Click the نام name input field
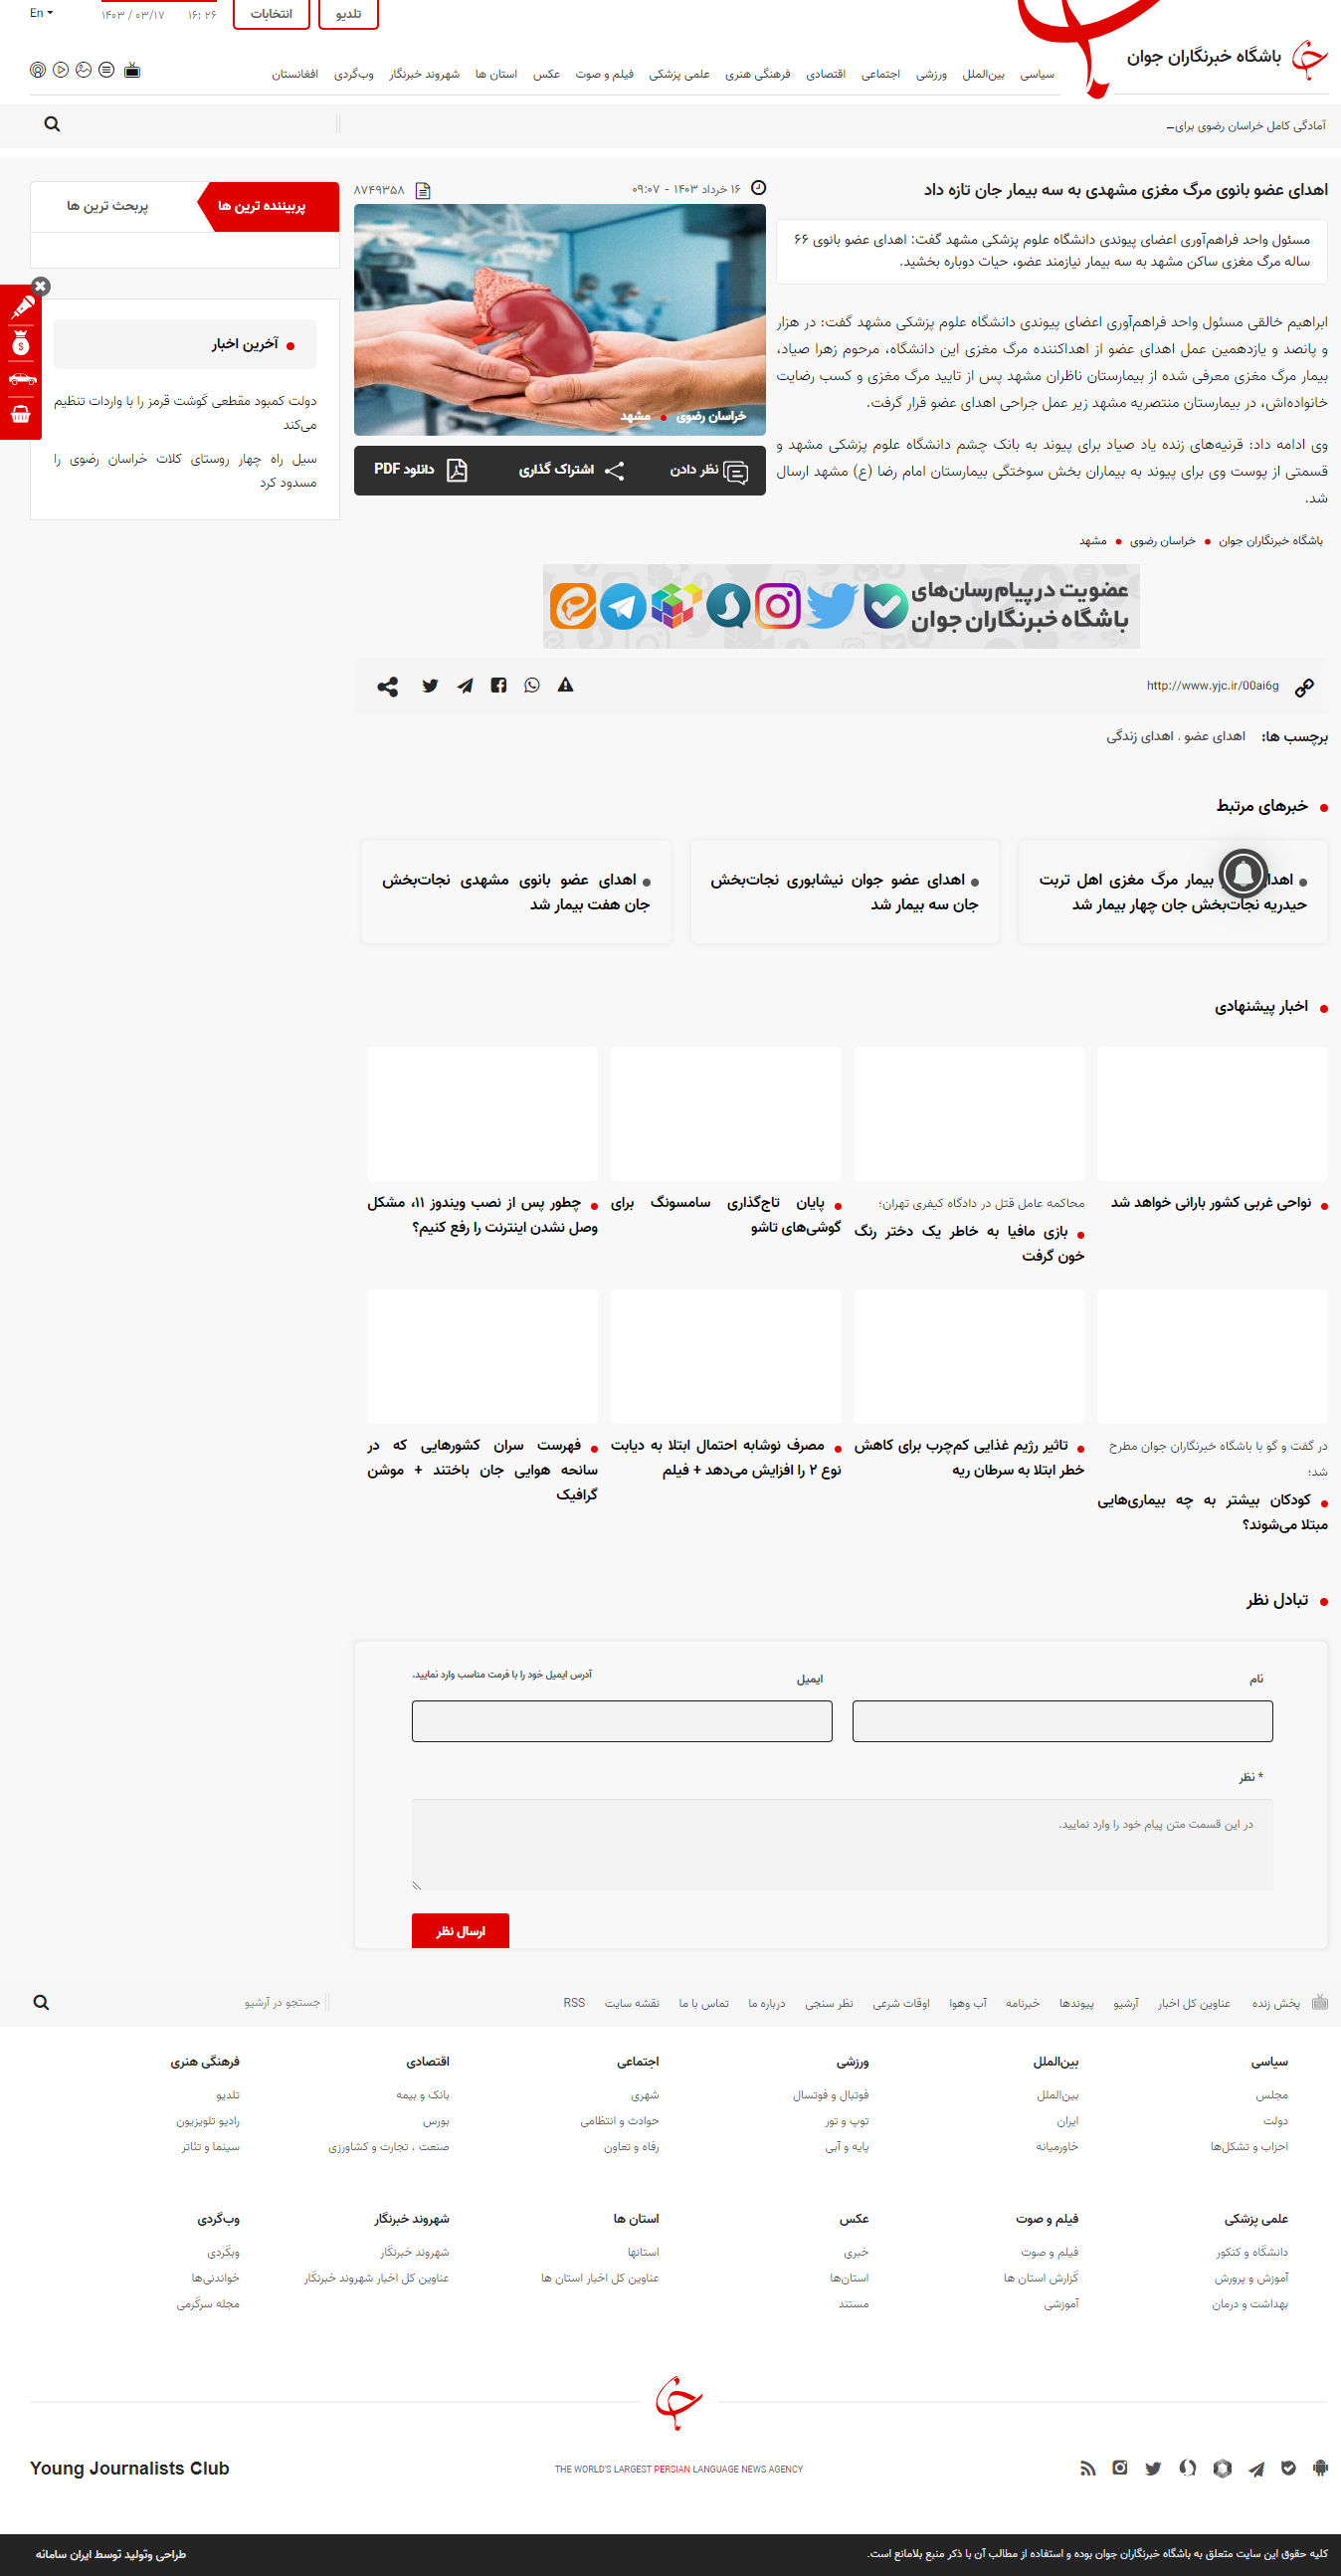Image resolution: width=1341 pixels, height=2576 pixels. click(1062, 1721)
